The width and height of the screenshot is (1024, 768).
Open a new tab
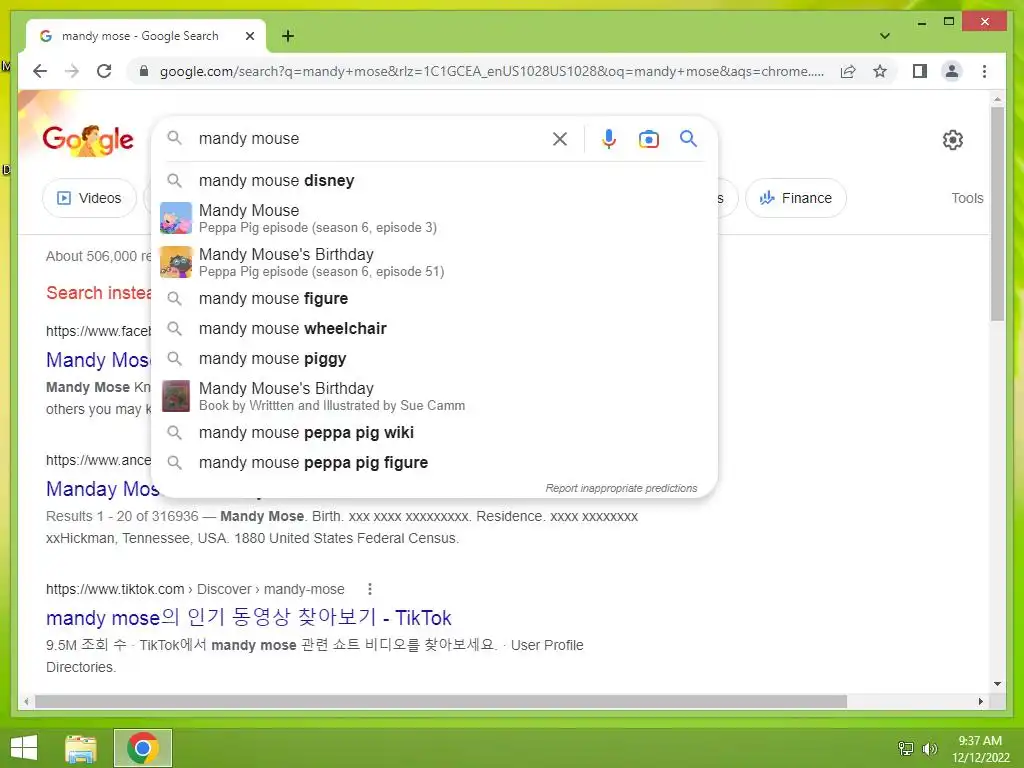[x=288, y=36]
